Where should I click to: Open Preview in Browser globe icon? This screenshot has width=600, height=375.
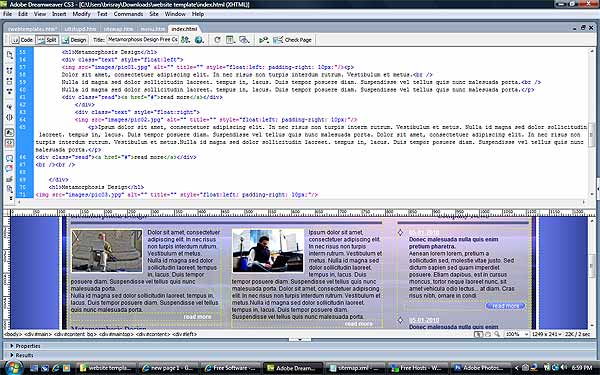[x=199, y=40]
